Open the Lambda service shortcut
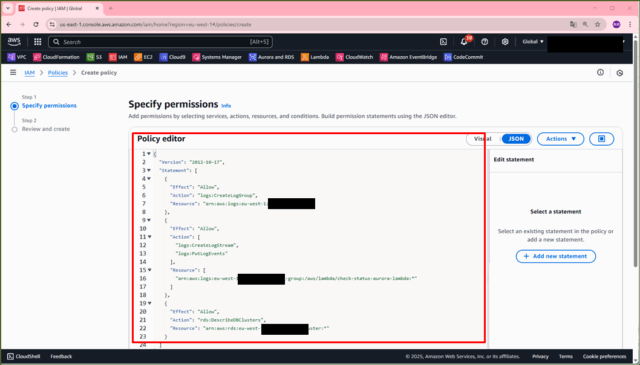This screenshot has width=640, height=365. [315, 57]
